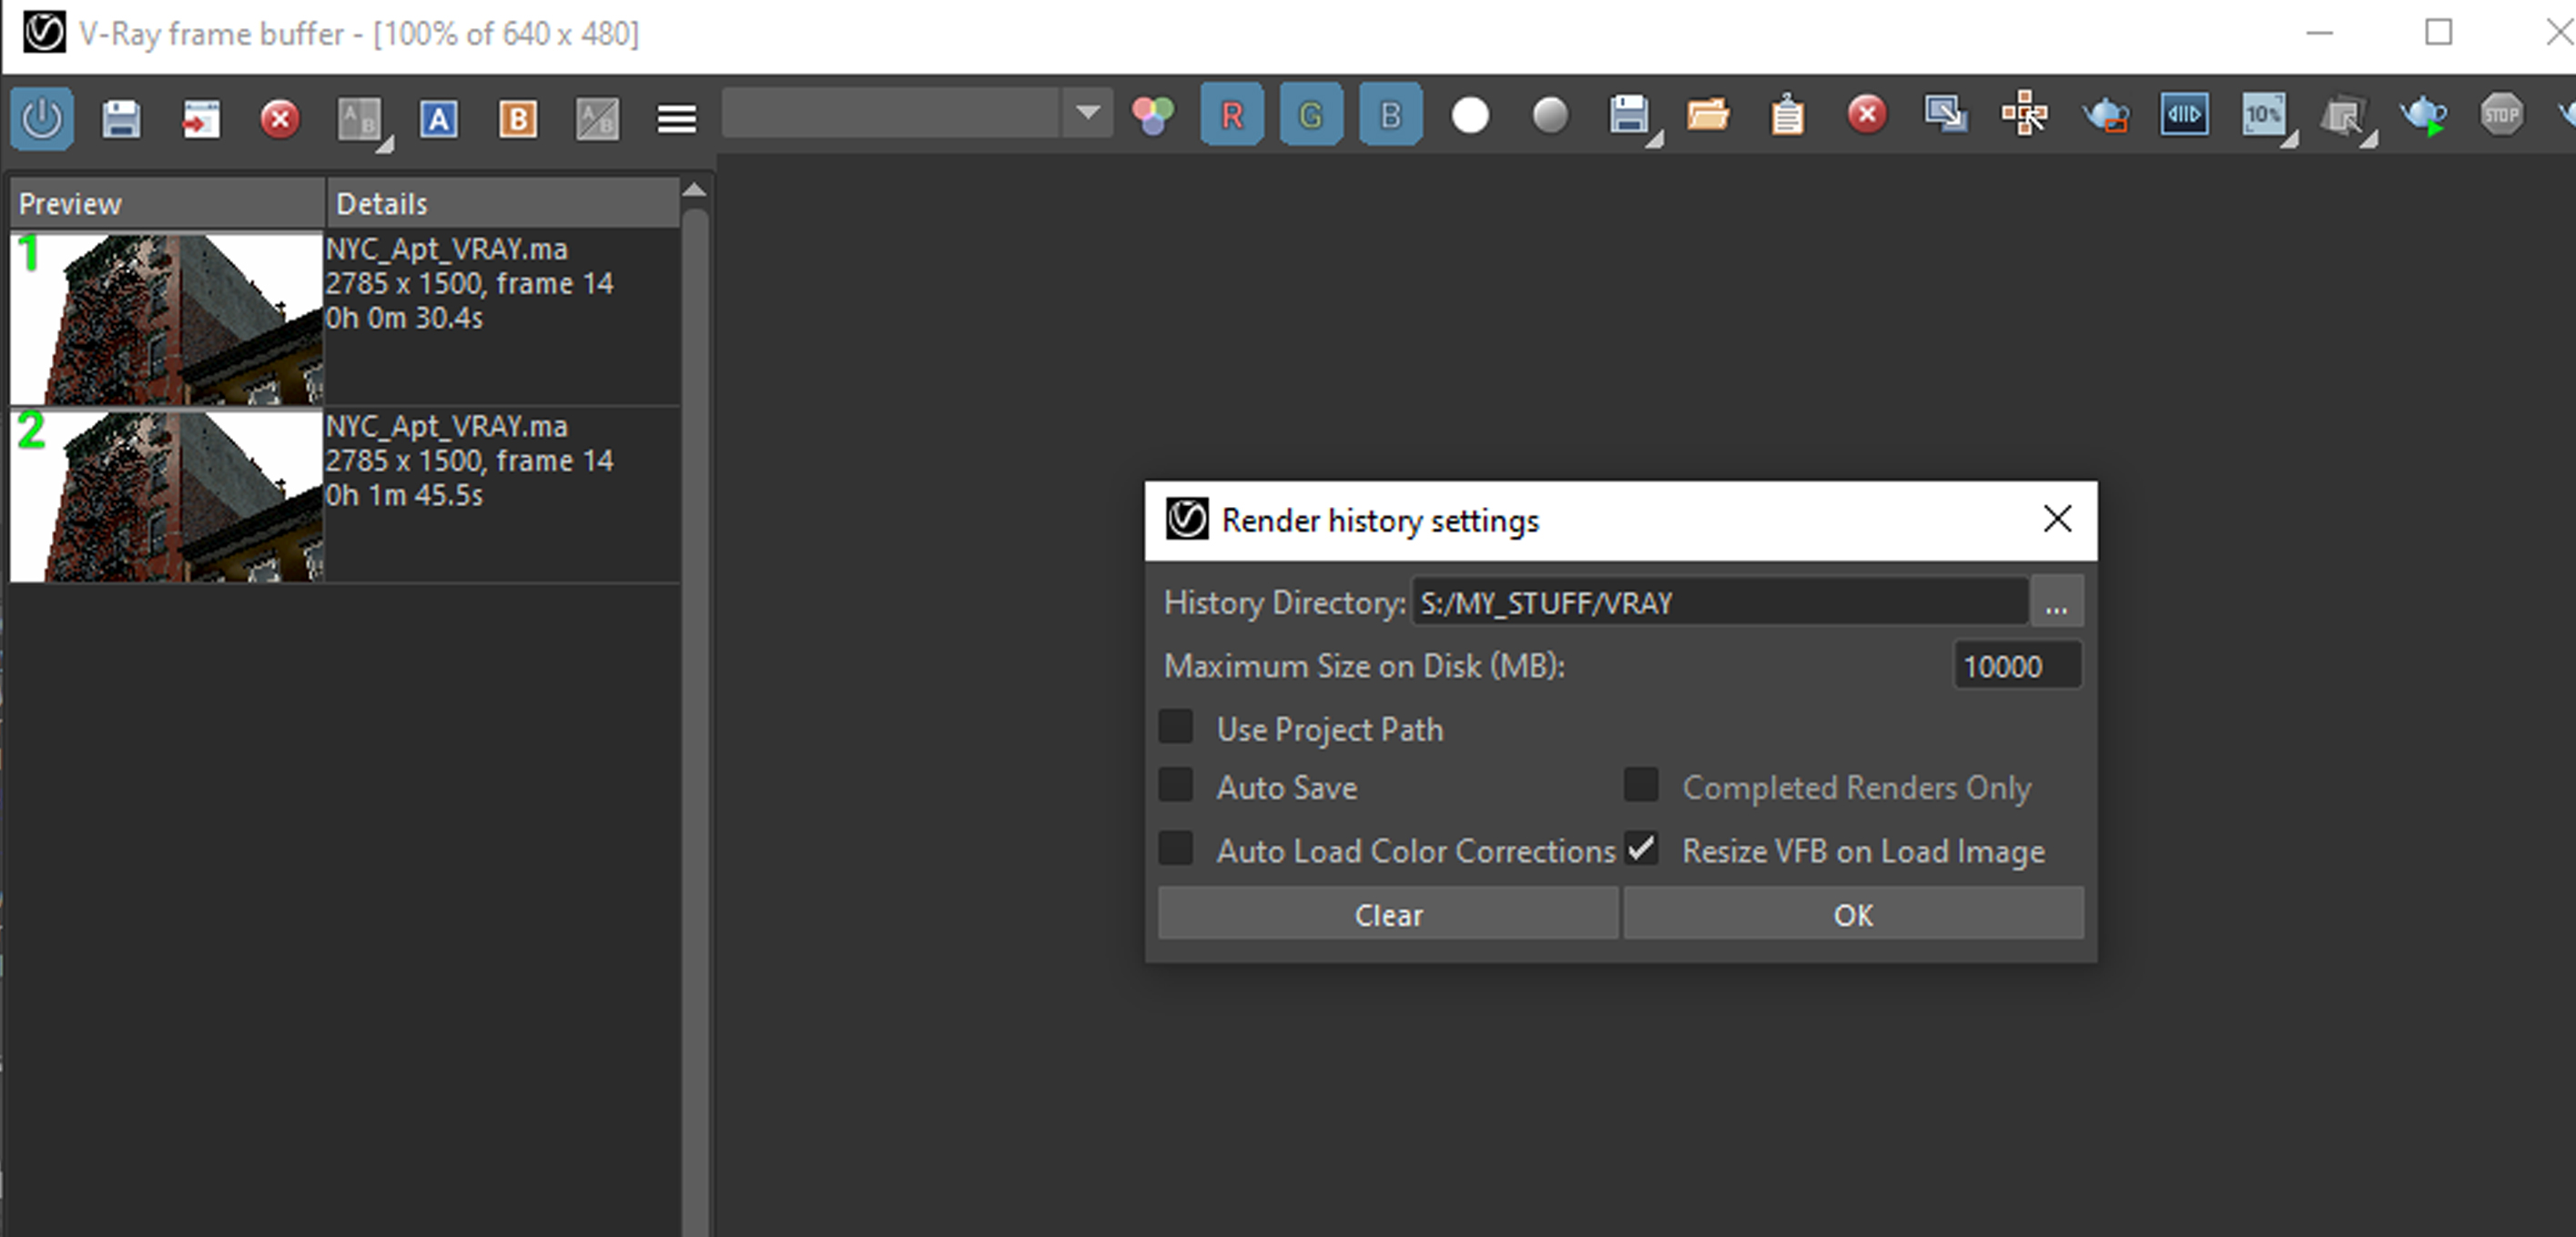Set image as B comparison

(517, 119)
